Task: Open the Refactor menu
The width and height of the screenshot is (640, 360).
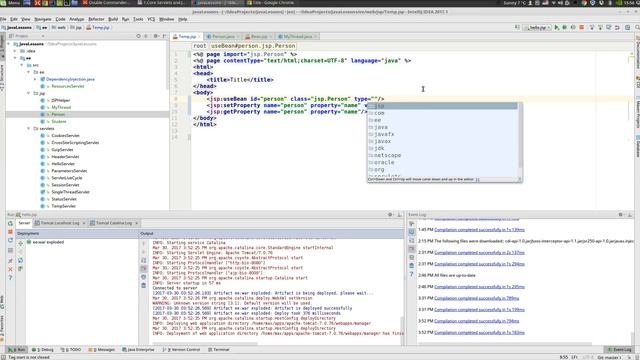Action: click(96, 19)
